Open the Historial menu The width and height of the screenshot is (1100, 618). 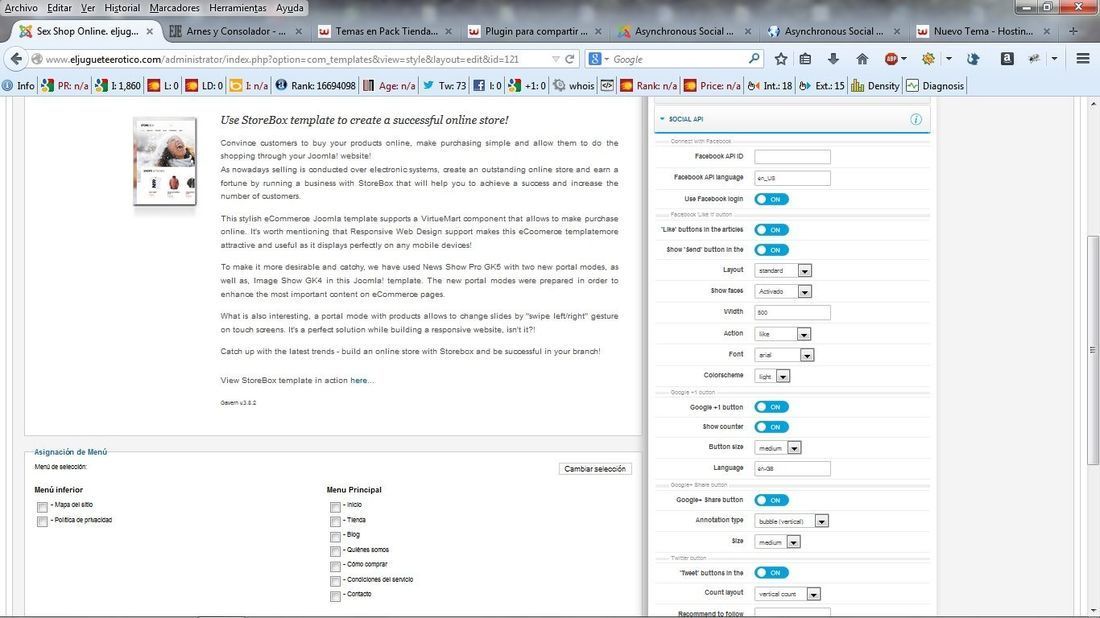[122, 8]
